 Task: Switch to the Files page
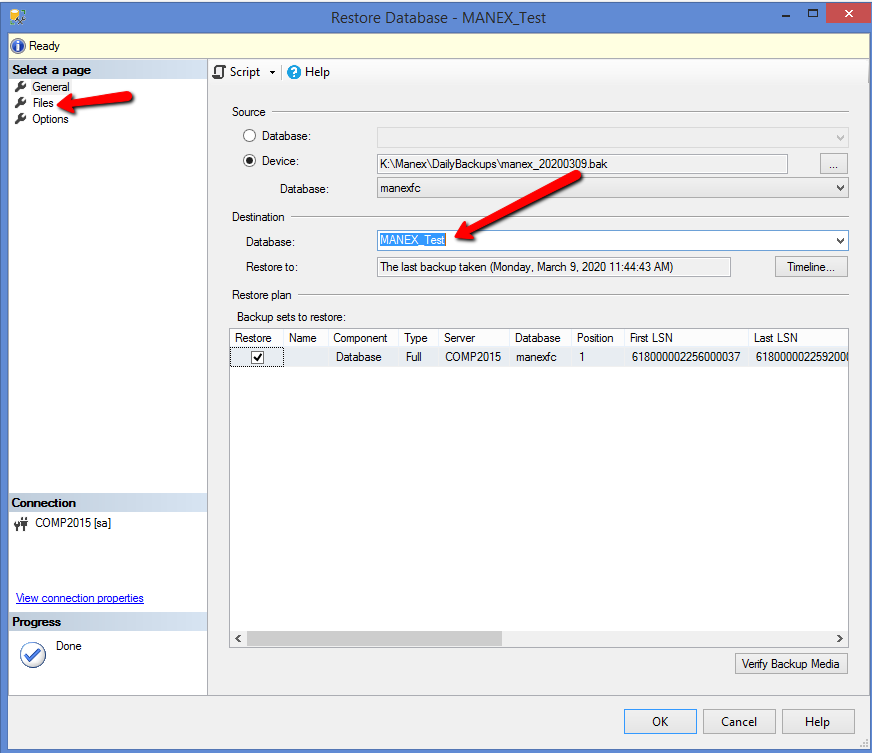(43, 103)
